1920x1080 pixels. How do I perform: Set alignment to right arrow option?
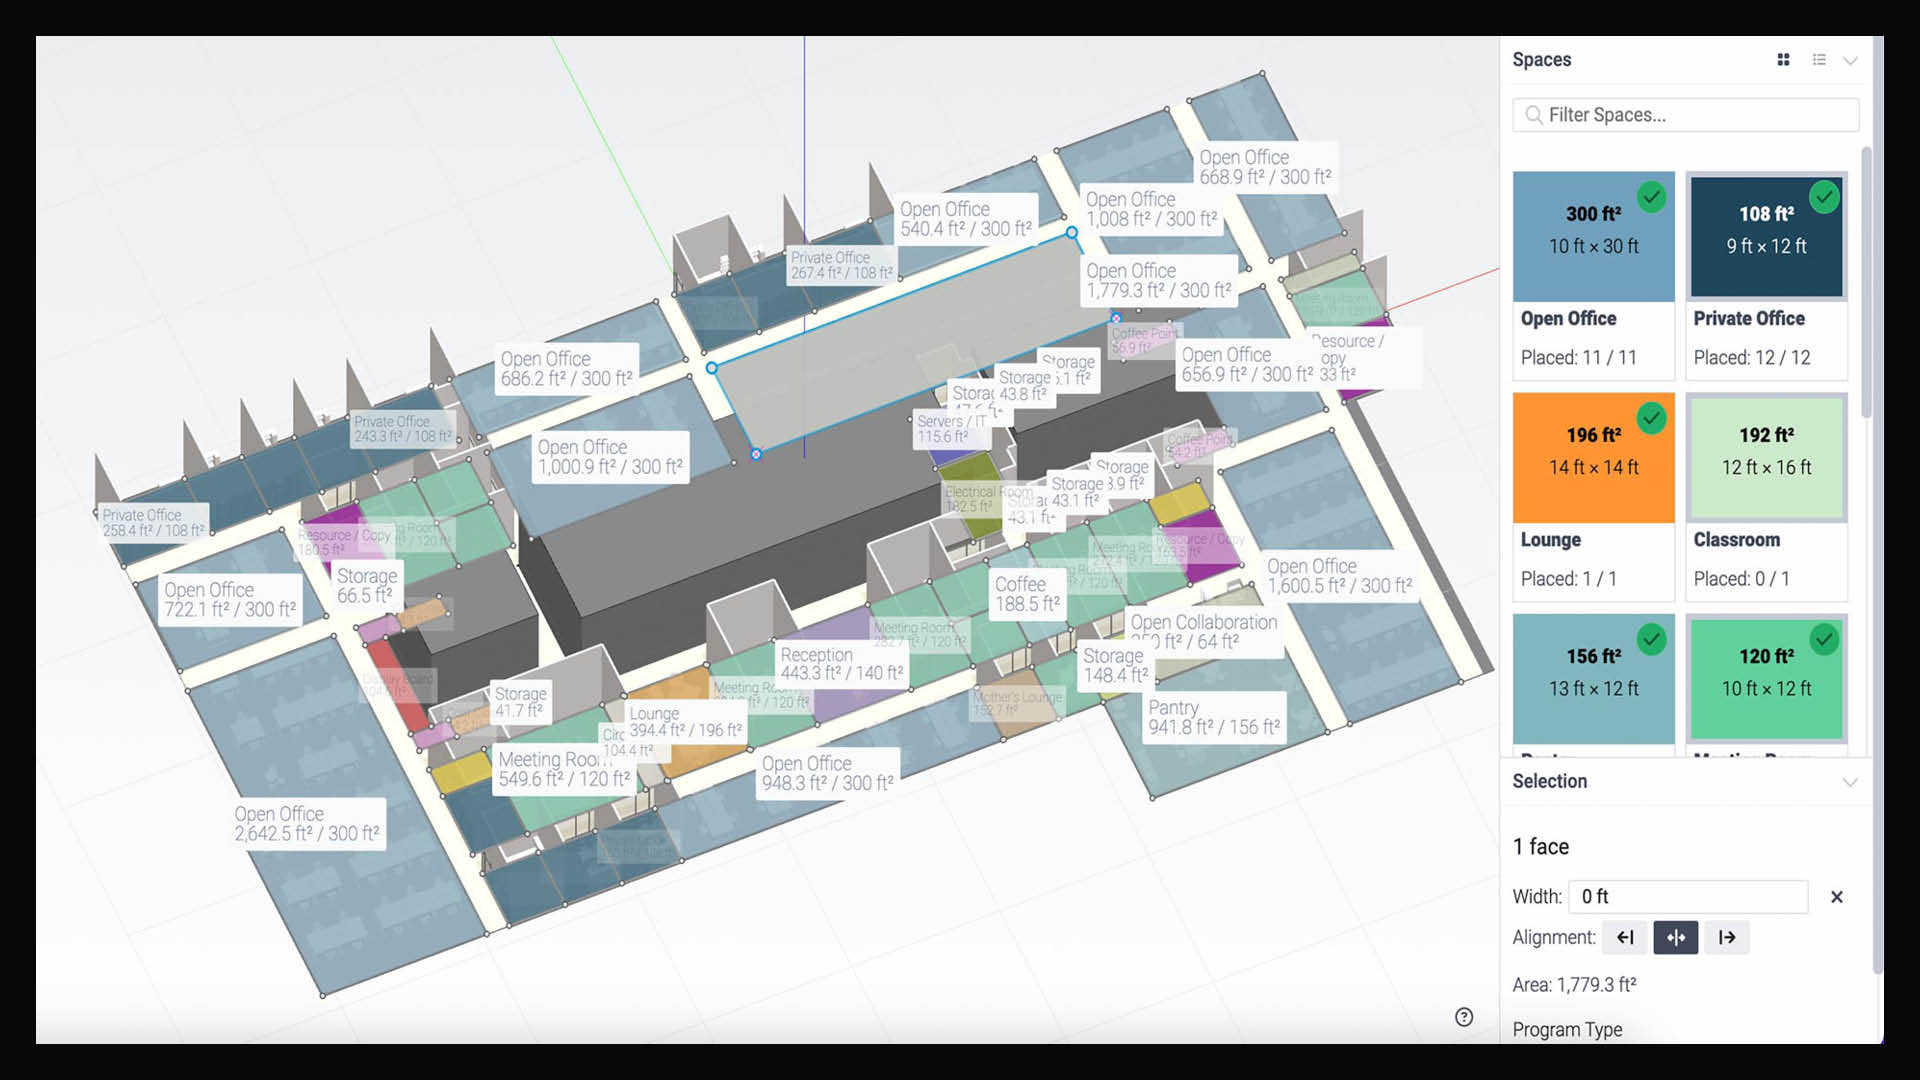point(1727,938)
